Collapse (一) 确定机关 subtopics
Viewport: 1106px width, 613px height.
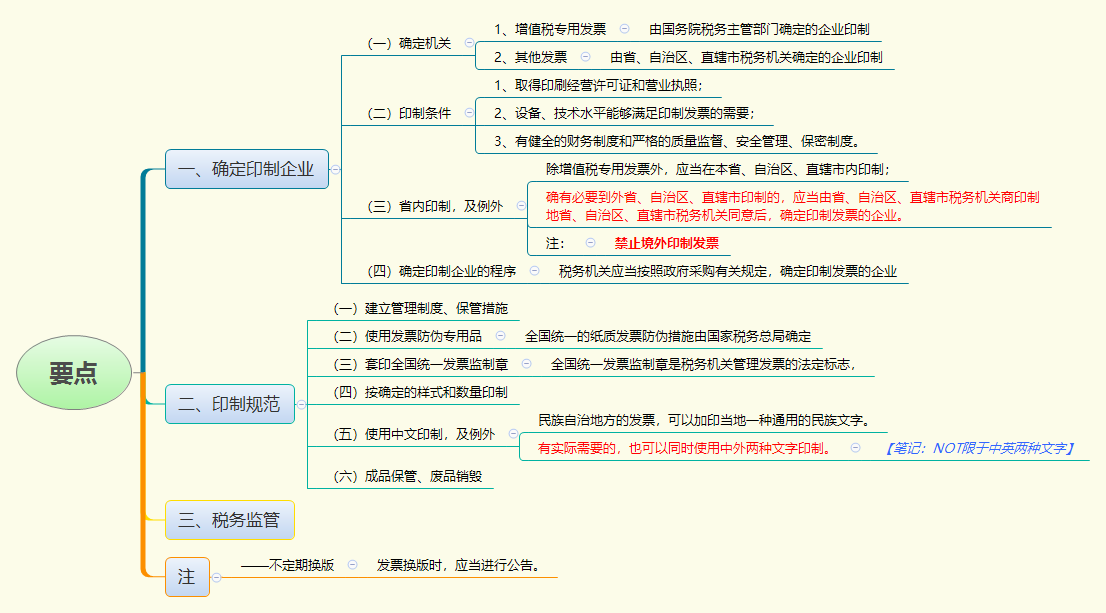click(x=469, y=43)
